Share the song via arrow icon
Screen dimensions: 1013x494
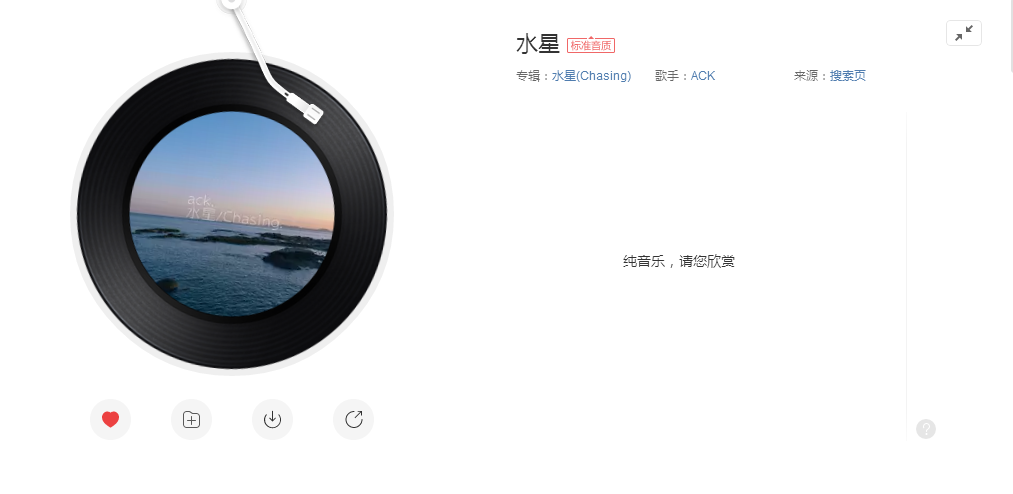coord(353,420)
